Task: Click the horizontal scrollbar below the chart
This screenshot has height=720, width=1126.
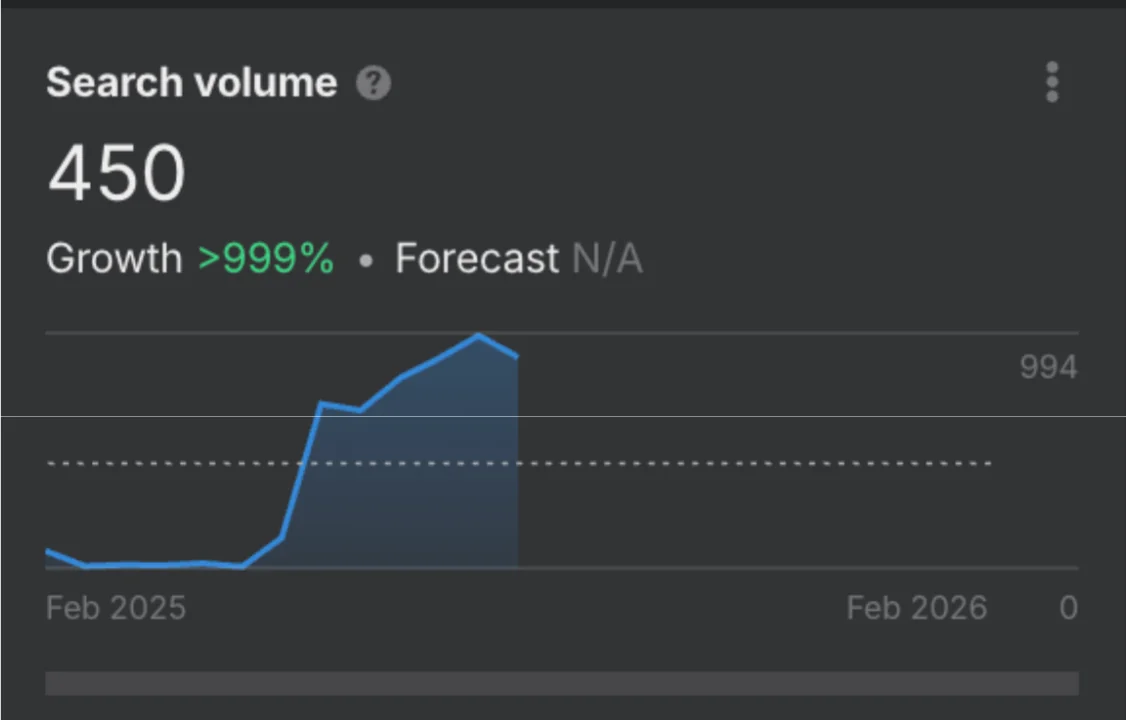Action: [x=562, y=683]
